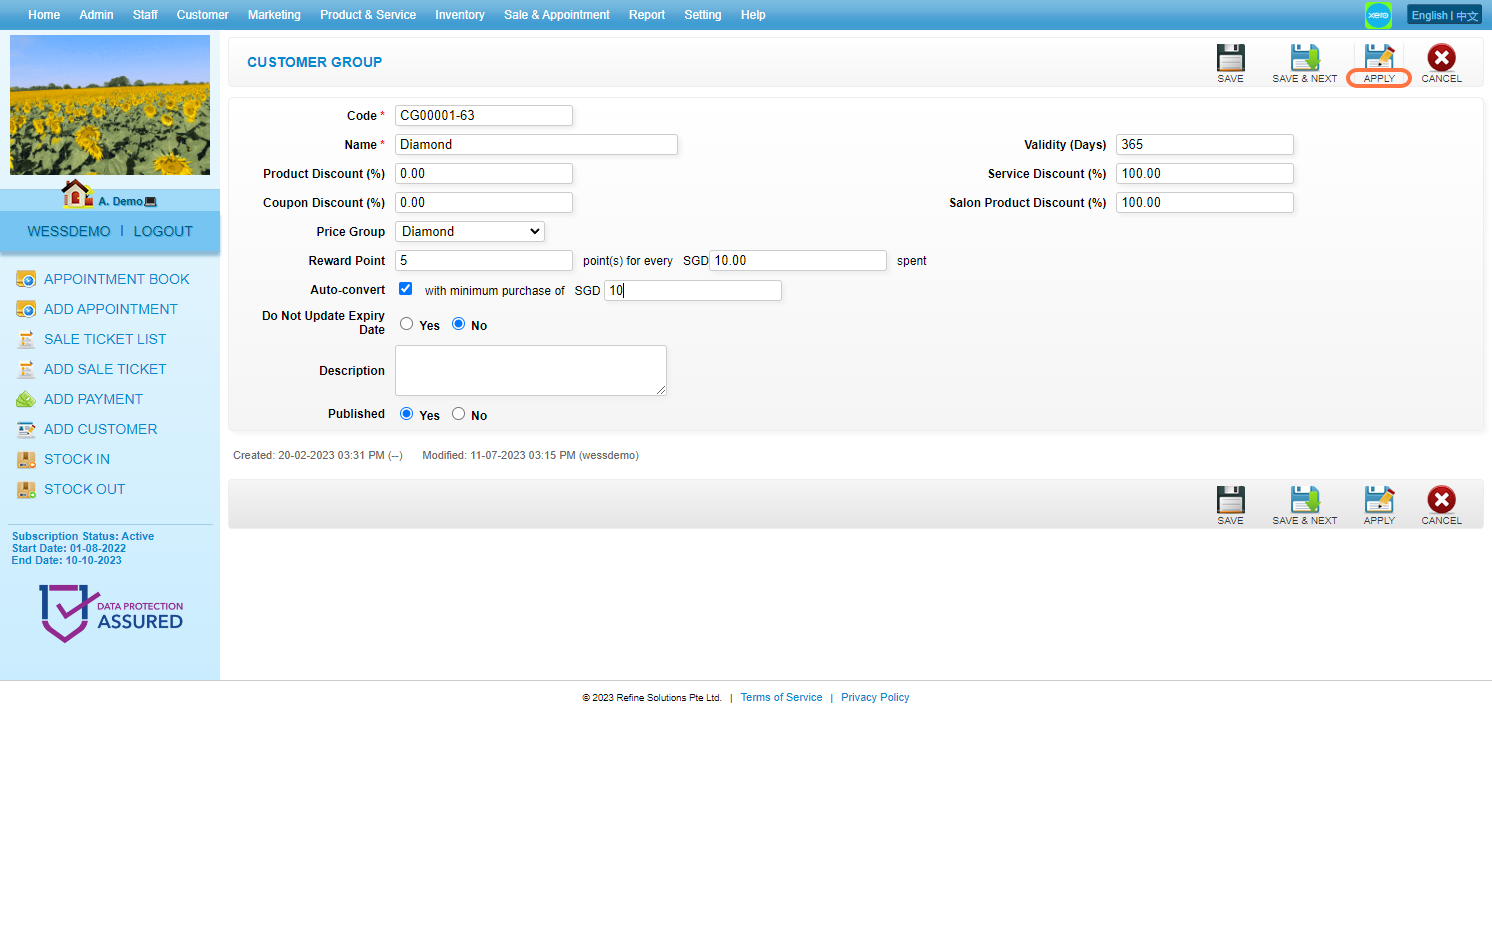Click the bottom Save & Next icon
Screen dimensions: 1492x936
click(1304, 499)
